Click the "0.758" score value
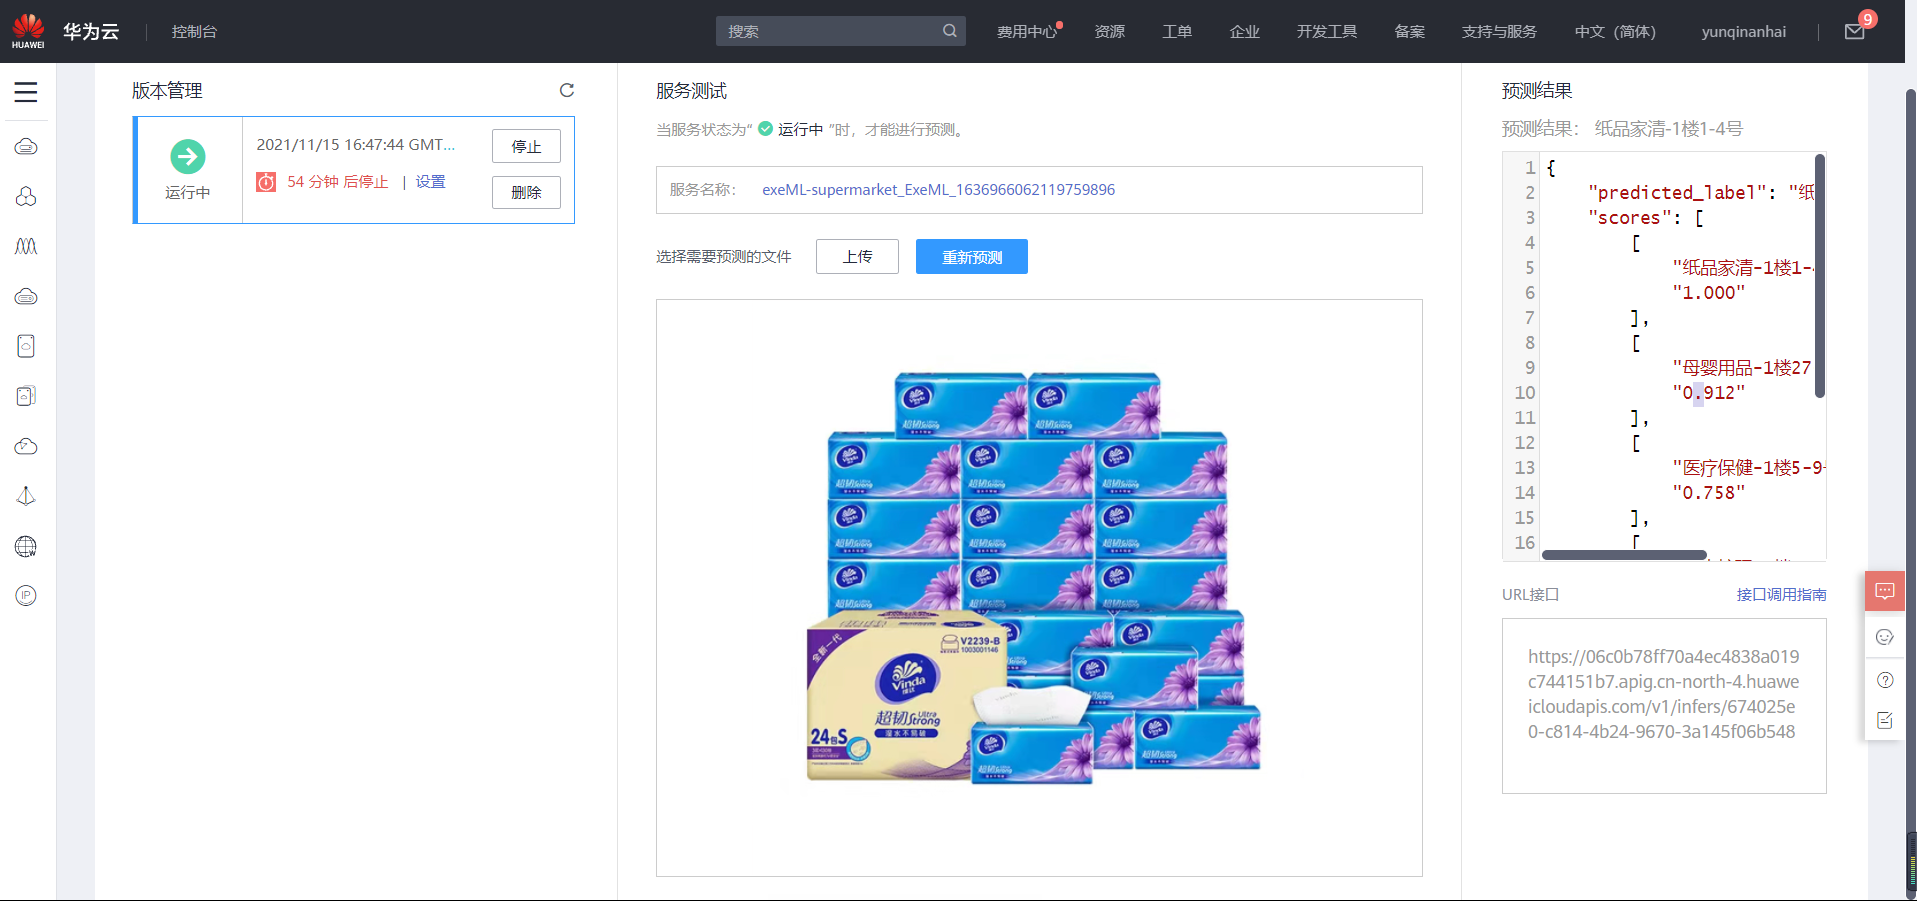 1709,493
